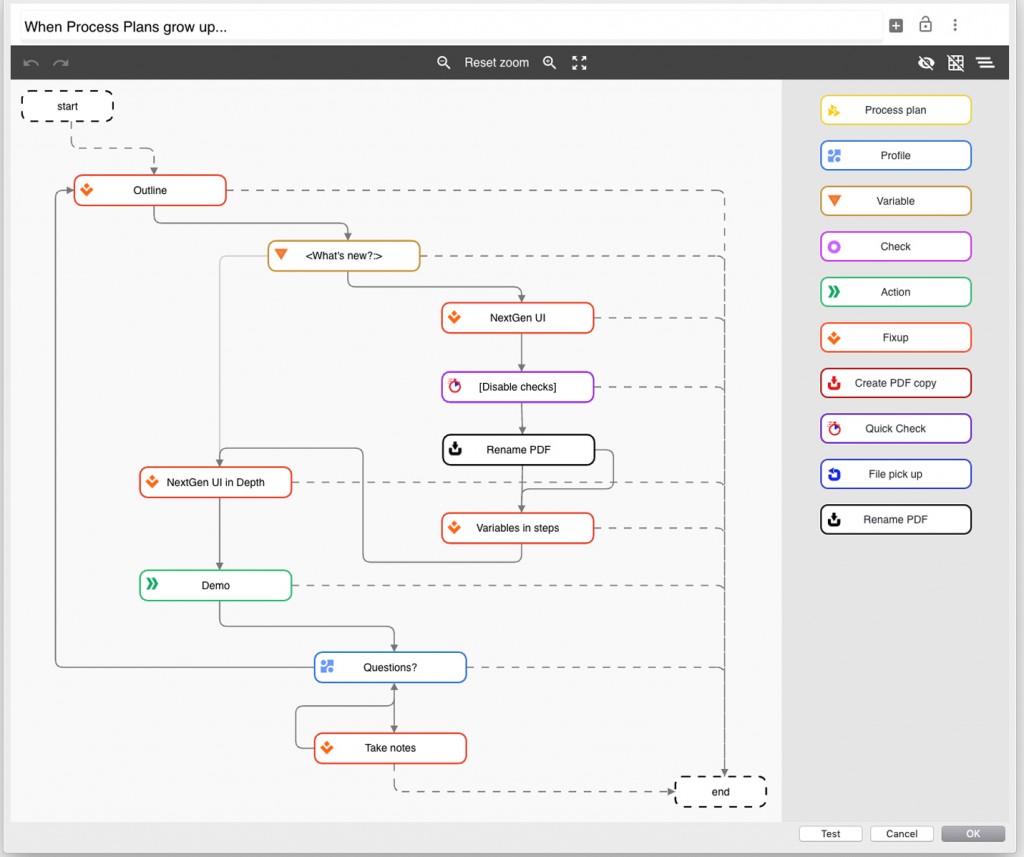Toggle the crossed-out eye visibility icon
The width and height of the screenshot is (1024, 857).
[926, 63]
